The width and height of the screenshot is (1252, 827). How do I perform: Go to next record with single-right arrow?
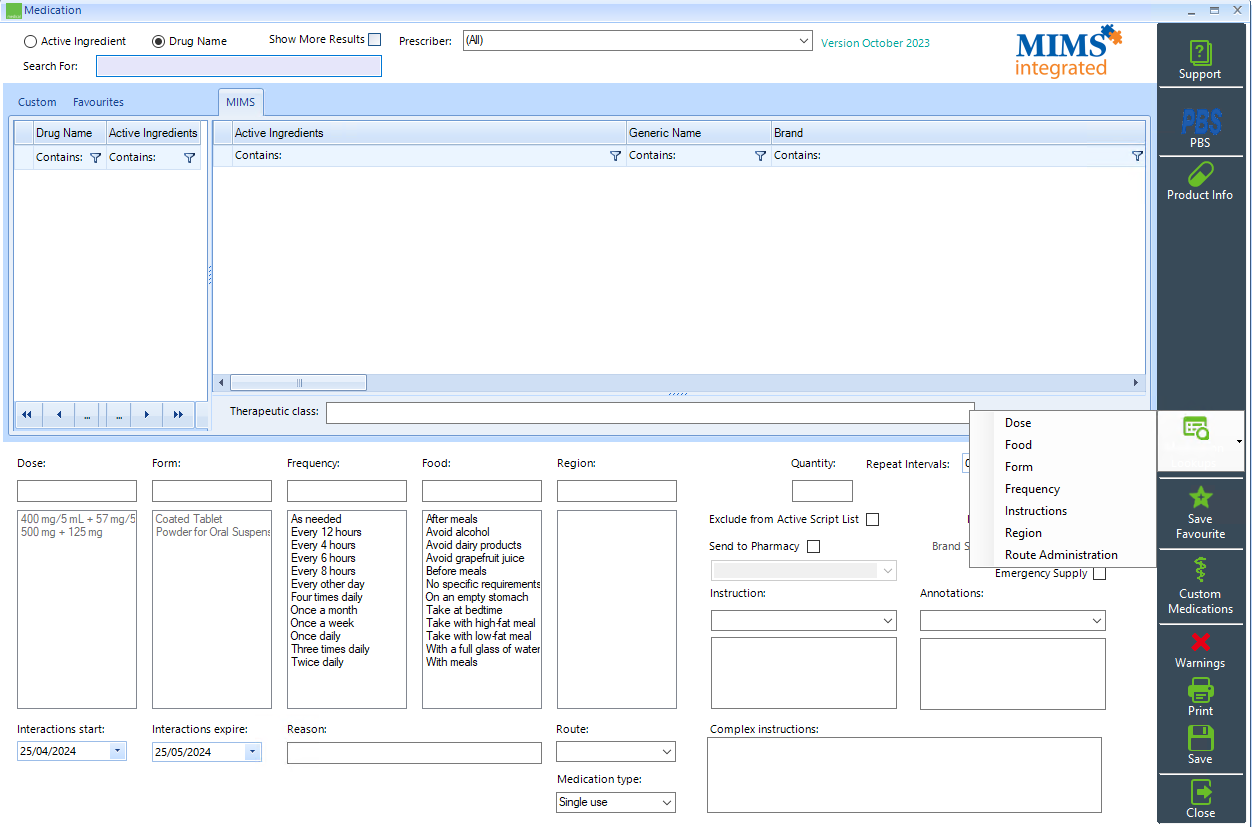(148, 414)
